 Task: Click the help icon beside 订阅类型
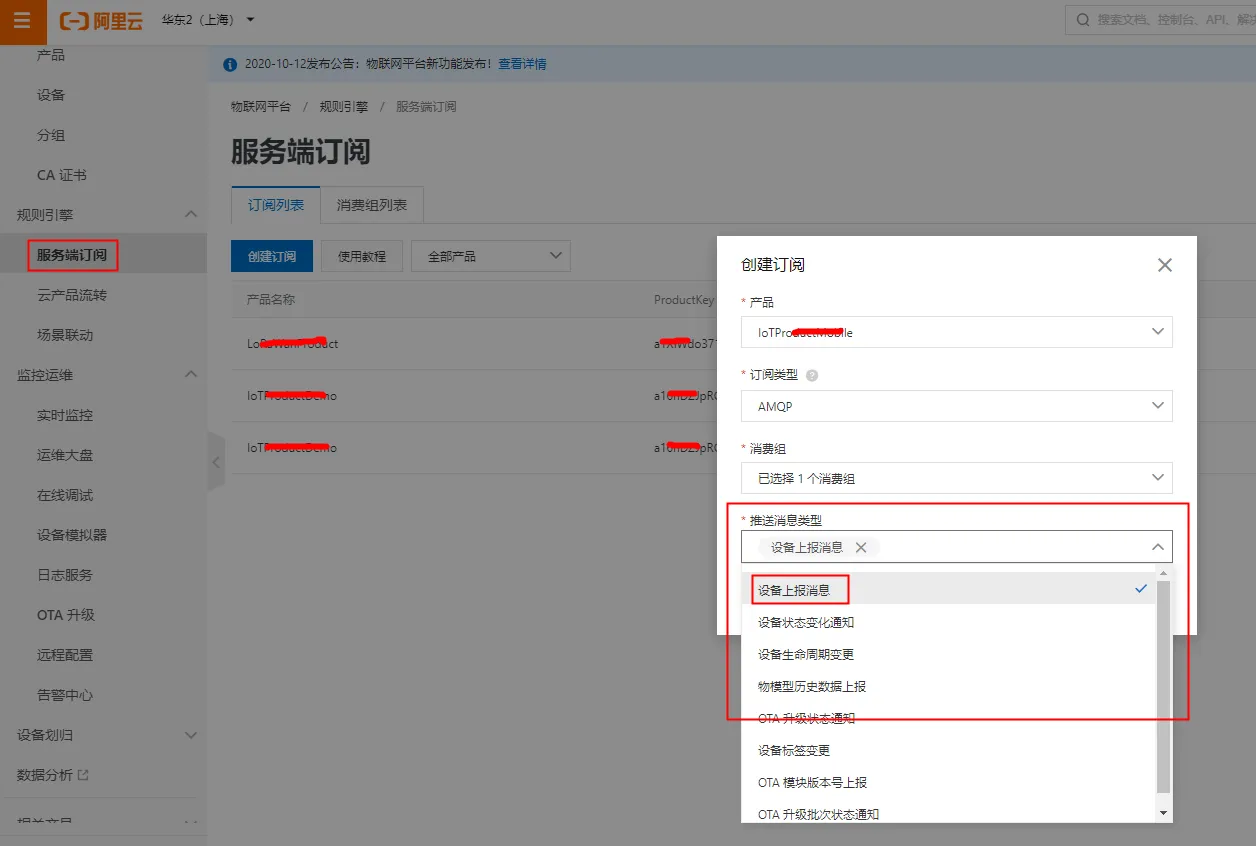pyautogui.click(x=812, y=375)
